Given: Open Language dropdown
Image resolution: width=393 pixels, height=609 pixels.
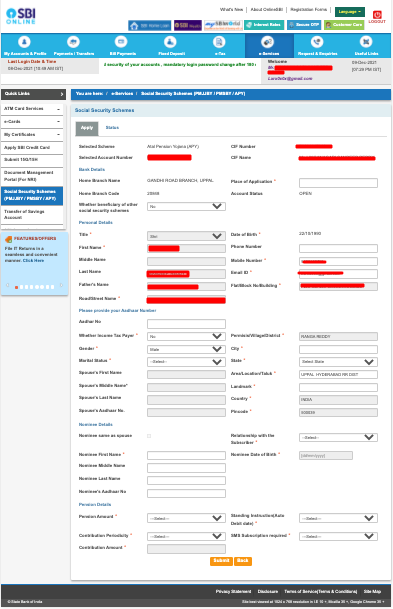Looking at the screenshot, I should coord(350,12).
